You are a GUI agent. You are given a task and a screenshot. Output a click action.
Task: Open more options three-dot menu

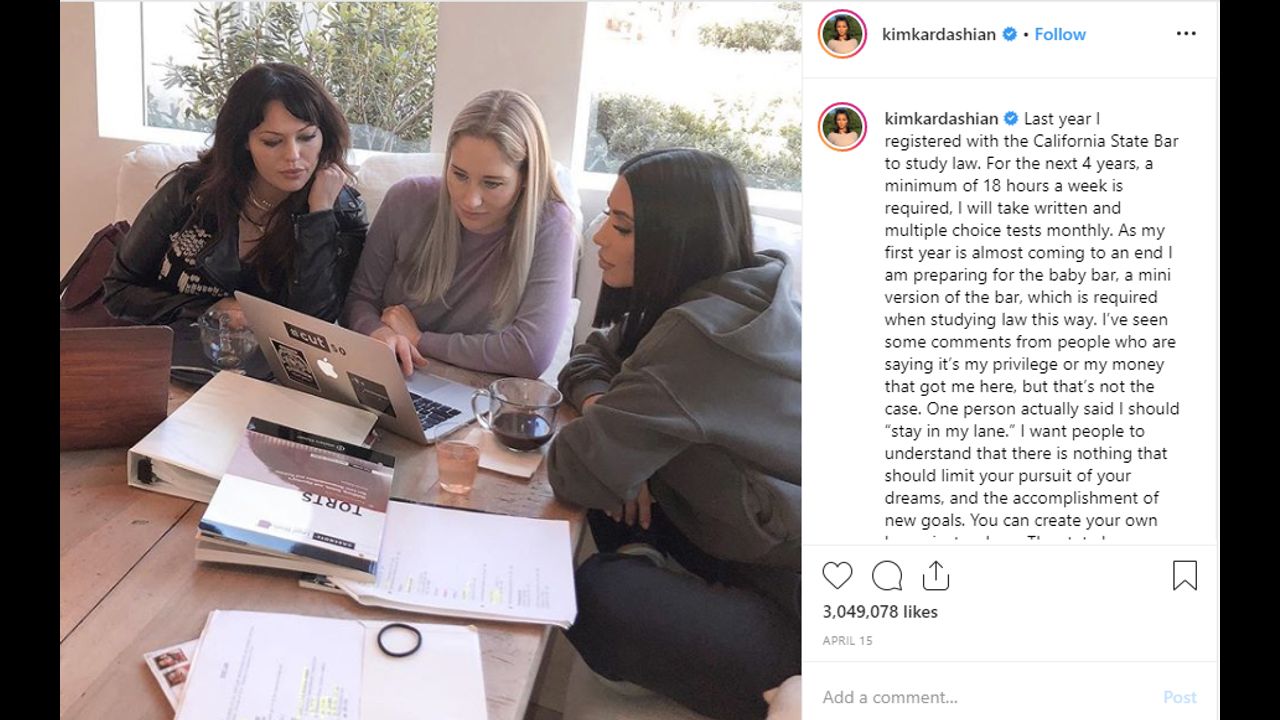[1186, 34]
